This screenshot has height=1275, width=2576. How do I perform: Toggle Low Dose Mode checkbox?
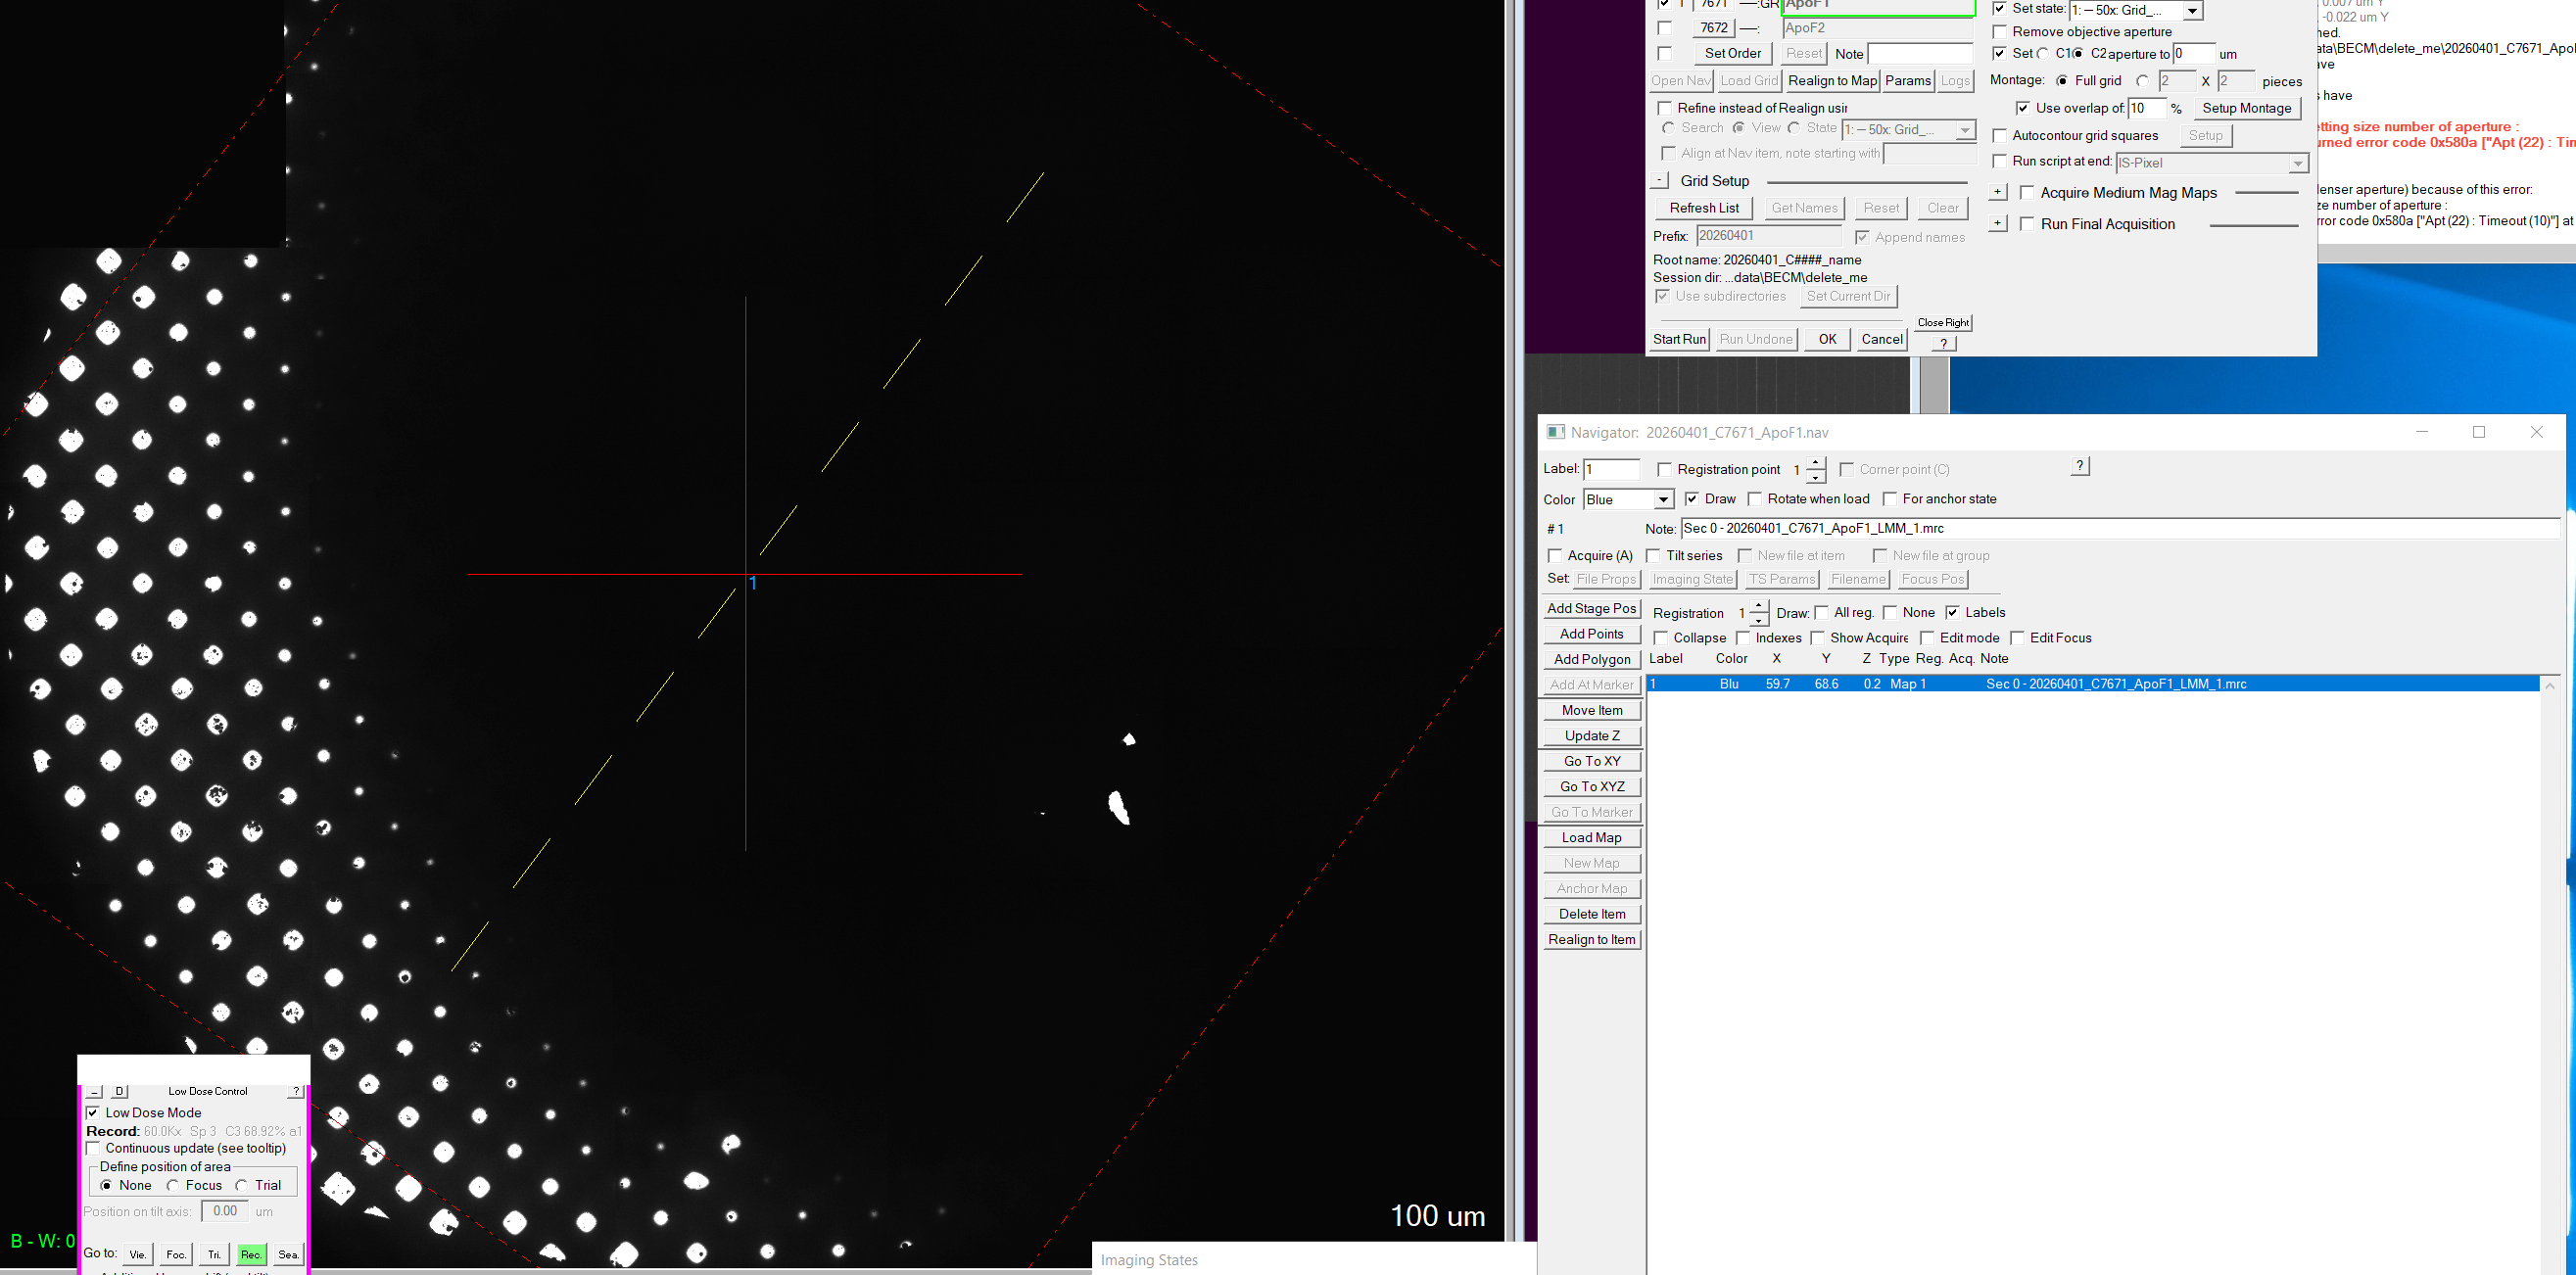click(93, 1113)
